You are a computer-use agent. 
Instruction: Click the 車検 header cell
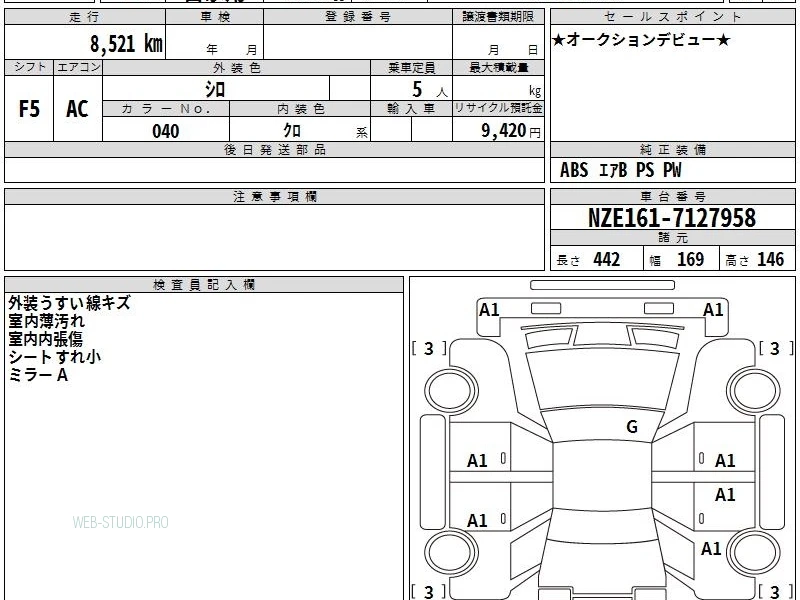(214, 17)
